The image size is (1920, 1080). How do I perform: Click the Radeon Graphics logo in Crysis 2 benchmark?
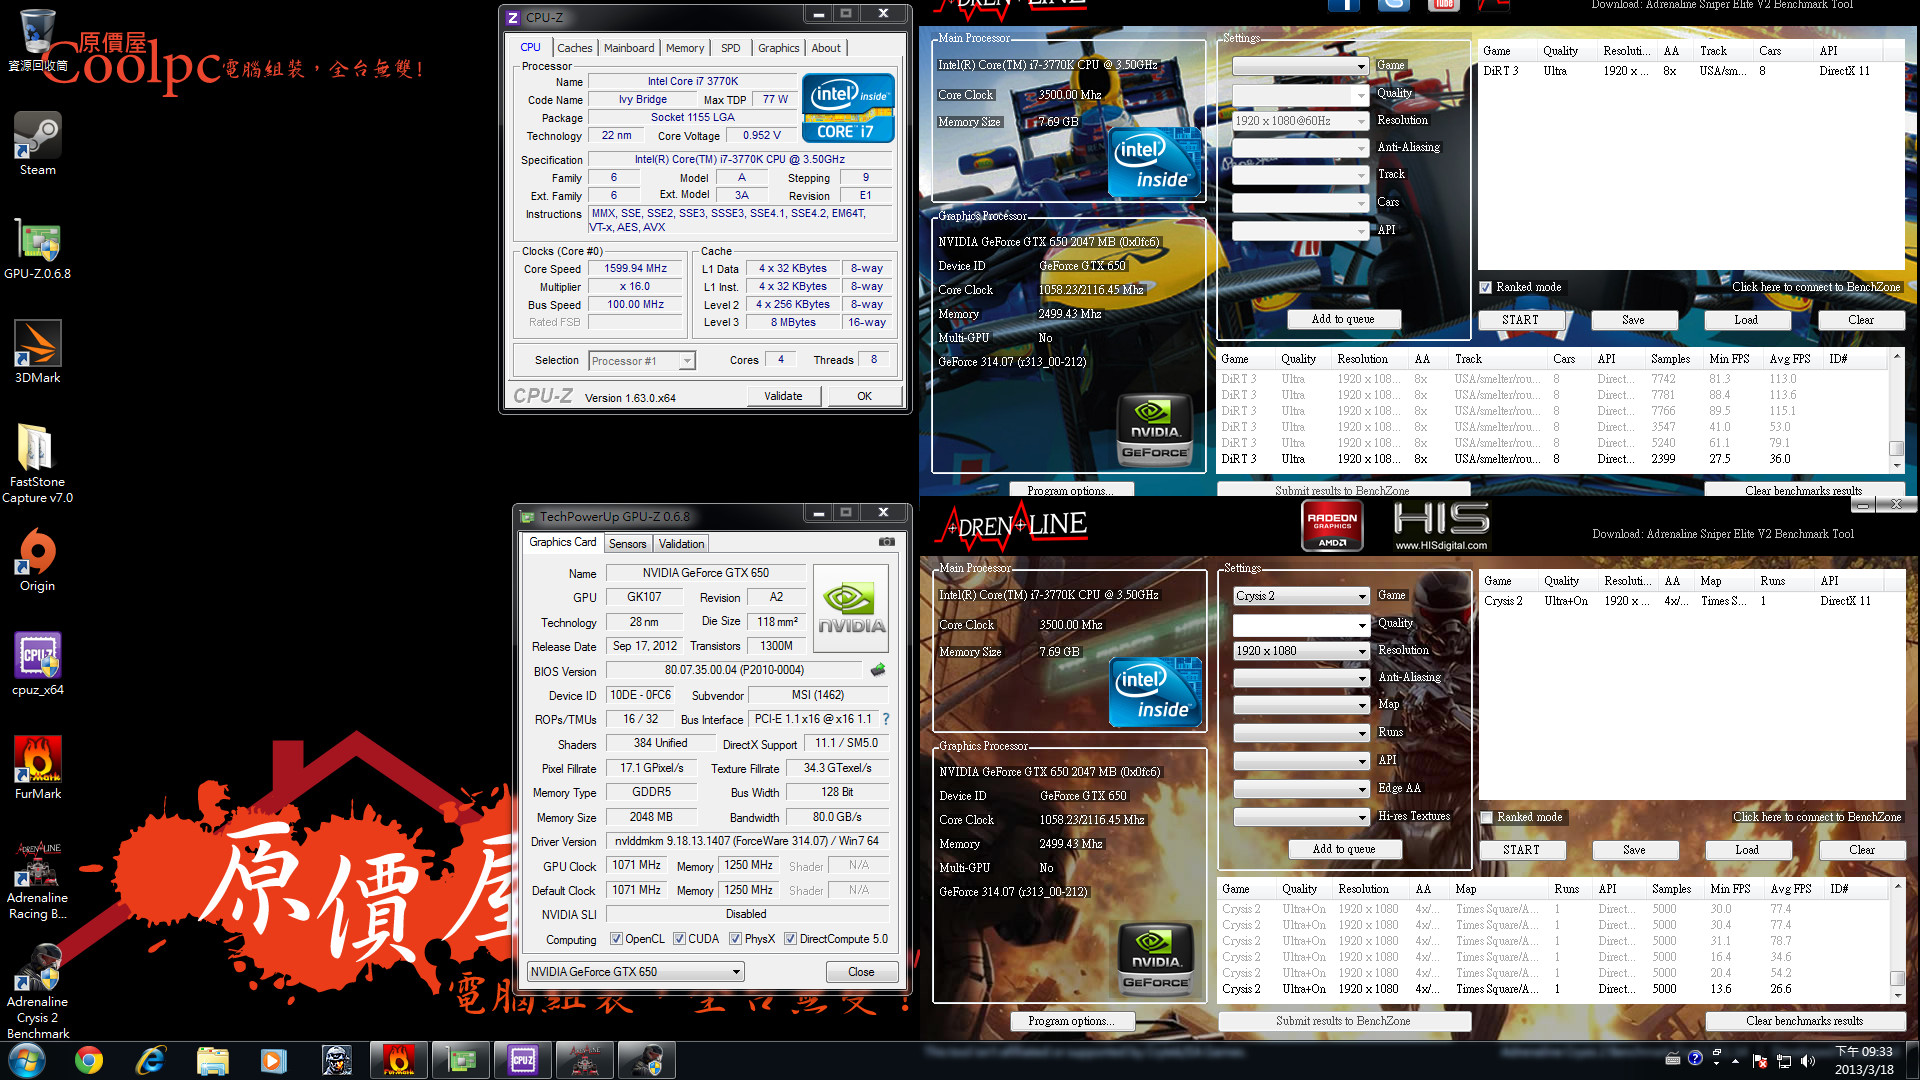pos(1332,525)
